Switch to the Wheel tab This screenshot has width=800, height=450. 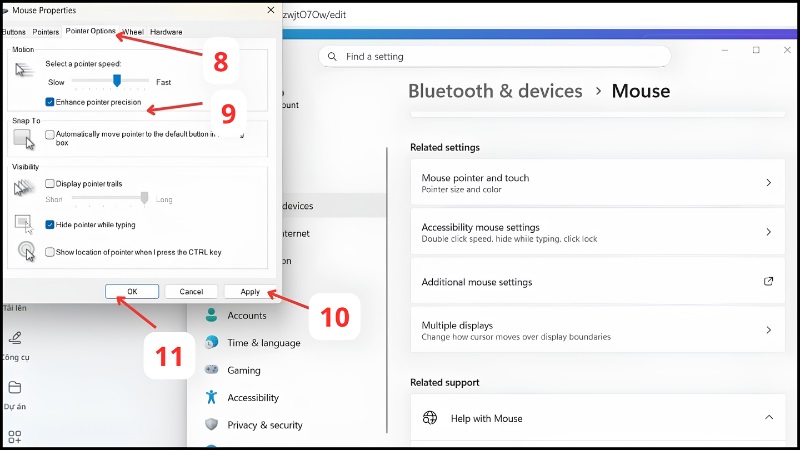(133, 32)
